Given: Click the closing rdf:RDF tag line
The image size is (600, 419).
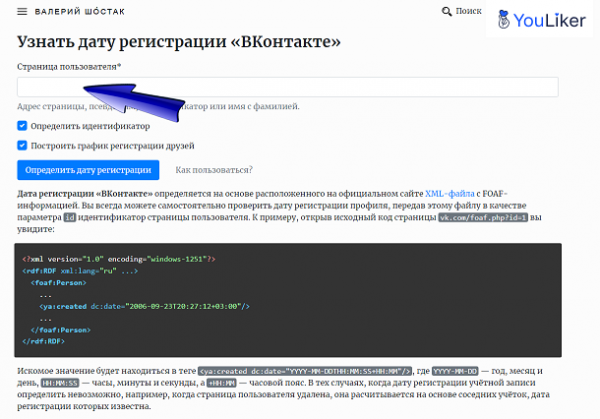Looking at the screenshot, I should coord(43,341).
